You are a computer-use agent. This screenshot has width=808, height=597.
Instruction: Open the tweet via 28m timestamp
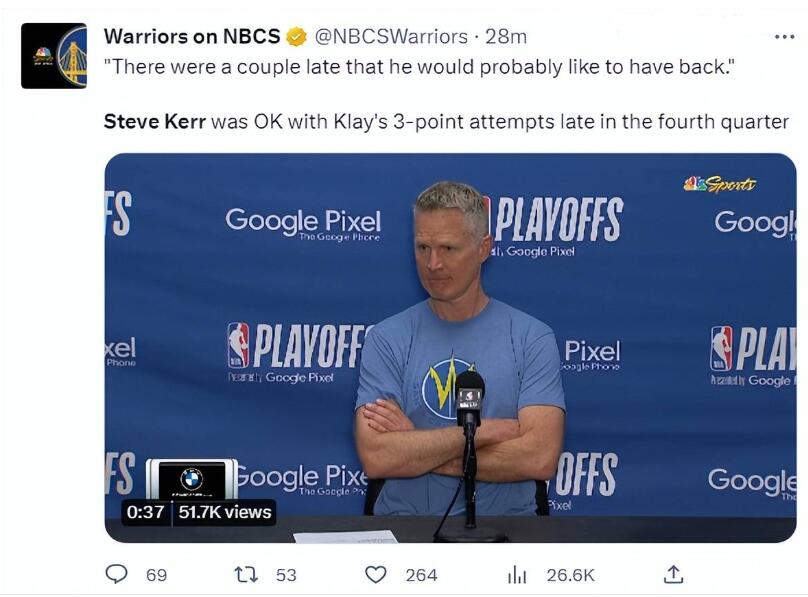(506, 37)
